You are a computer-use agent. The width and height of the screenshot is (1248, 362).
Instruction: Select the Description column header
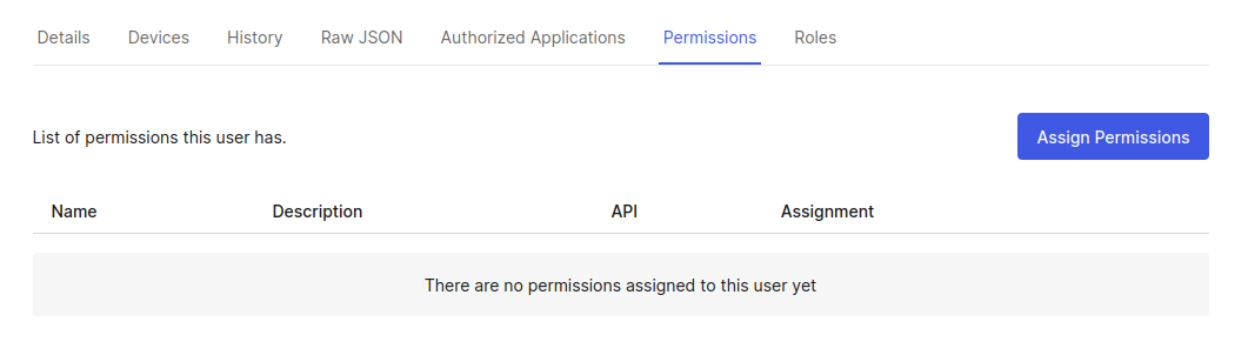317,212
